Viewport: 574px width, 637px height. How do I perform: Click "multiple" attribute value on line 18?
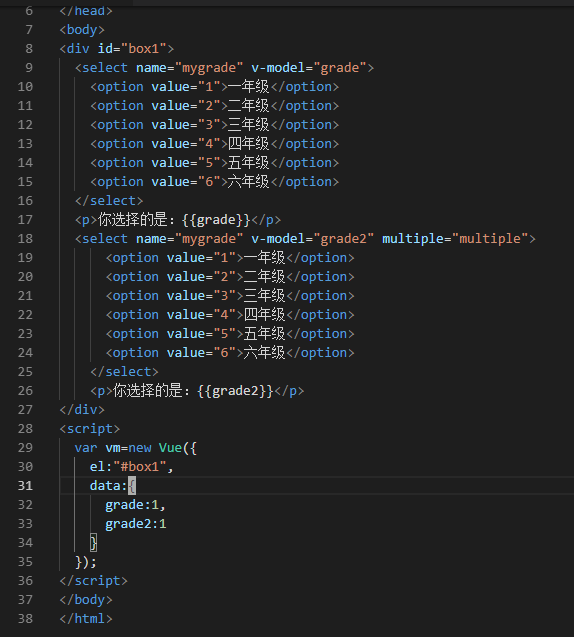pyautogui.click(x=490, y=238)
